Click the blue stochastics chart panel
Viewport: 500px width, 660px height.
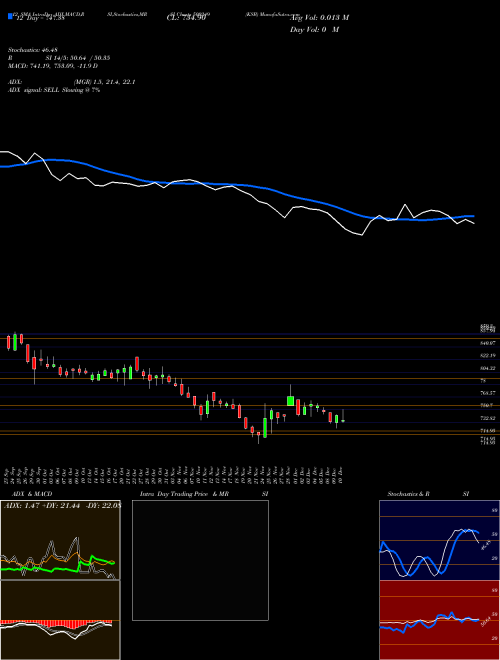click(439, 540)
